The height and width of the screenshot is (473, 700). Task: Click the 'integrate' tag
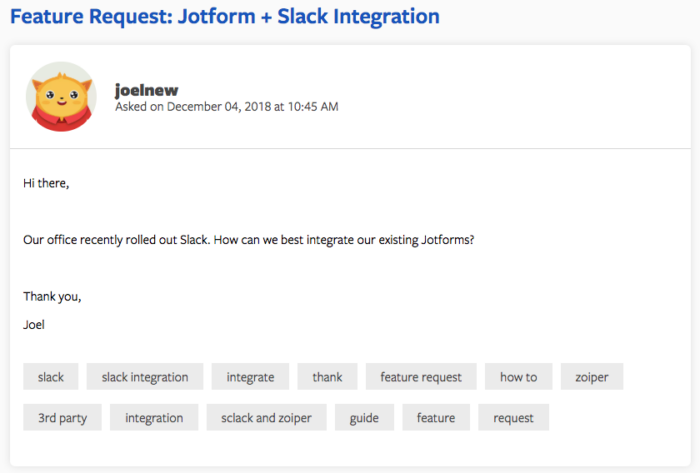pyautogui.click(x=250, y=377)
